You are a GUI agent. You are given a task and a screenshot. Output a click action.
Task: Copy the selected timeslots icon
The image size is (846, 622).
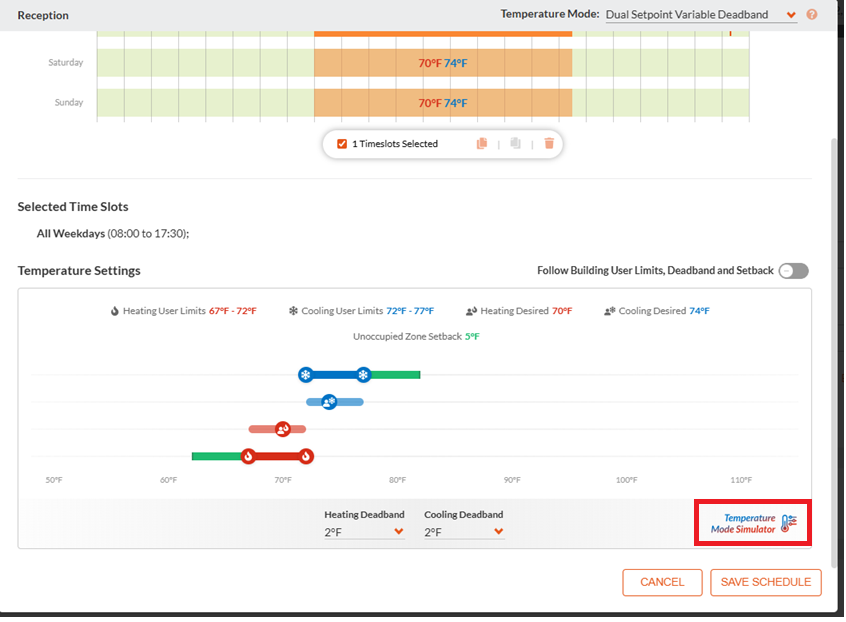click(x=482, y=143)
